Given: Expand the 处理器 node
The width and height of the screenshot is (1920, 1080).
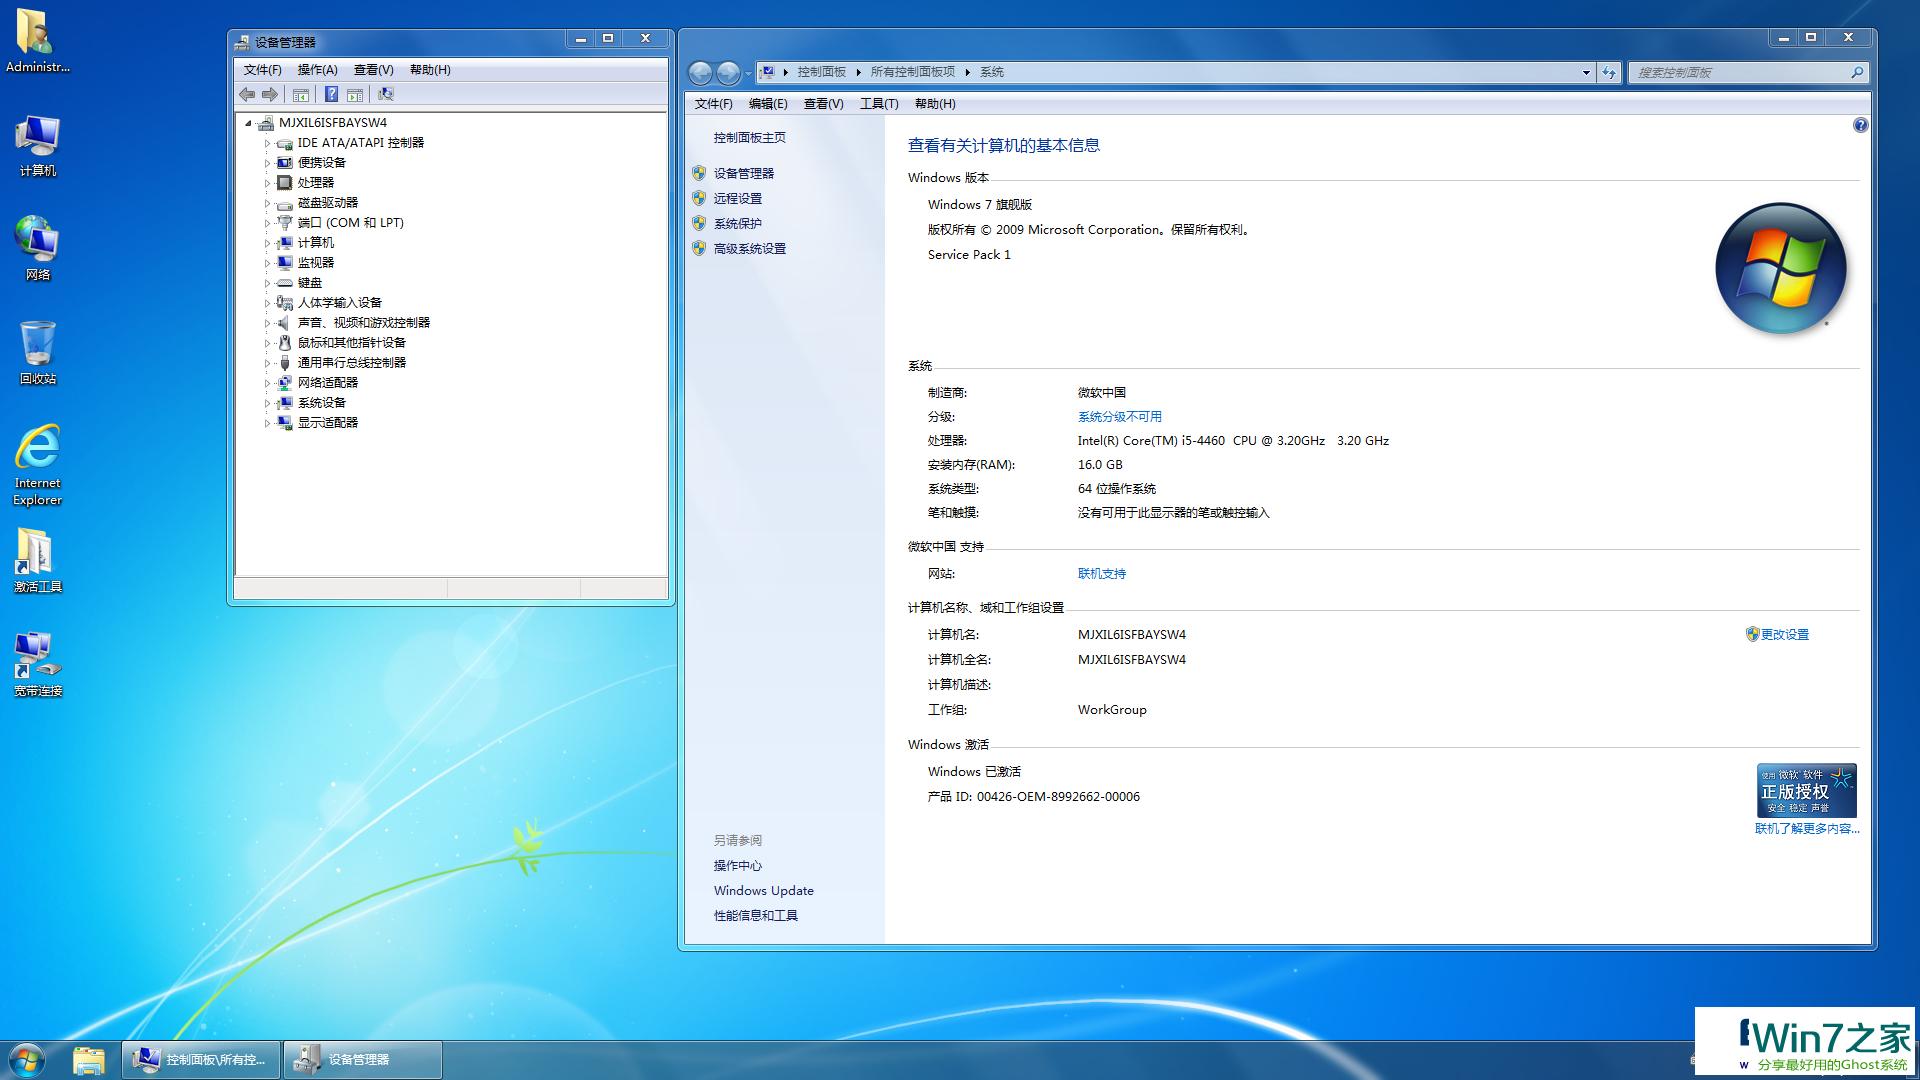Looking at the screenshot, I should pyautogui.click(x=267, y=183).
